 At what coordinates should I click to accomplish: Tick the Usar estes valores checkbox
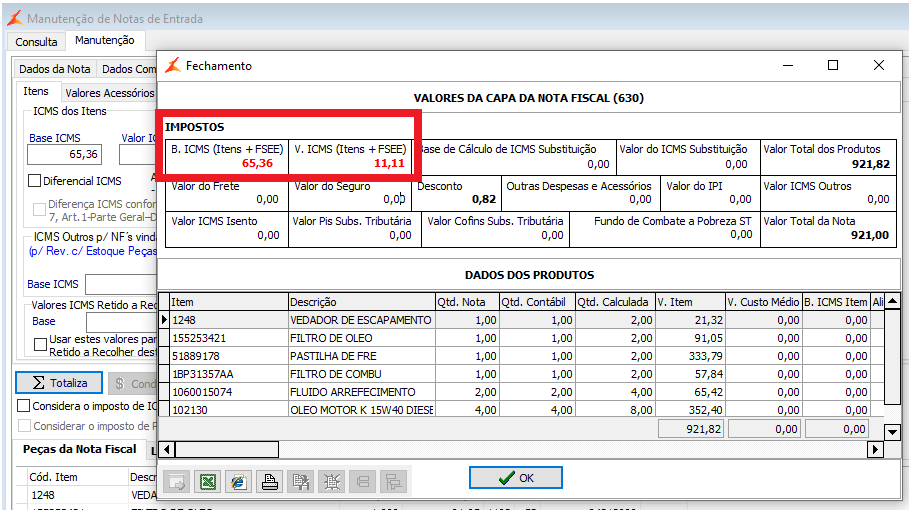tap(40, 343)
